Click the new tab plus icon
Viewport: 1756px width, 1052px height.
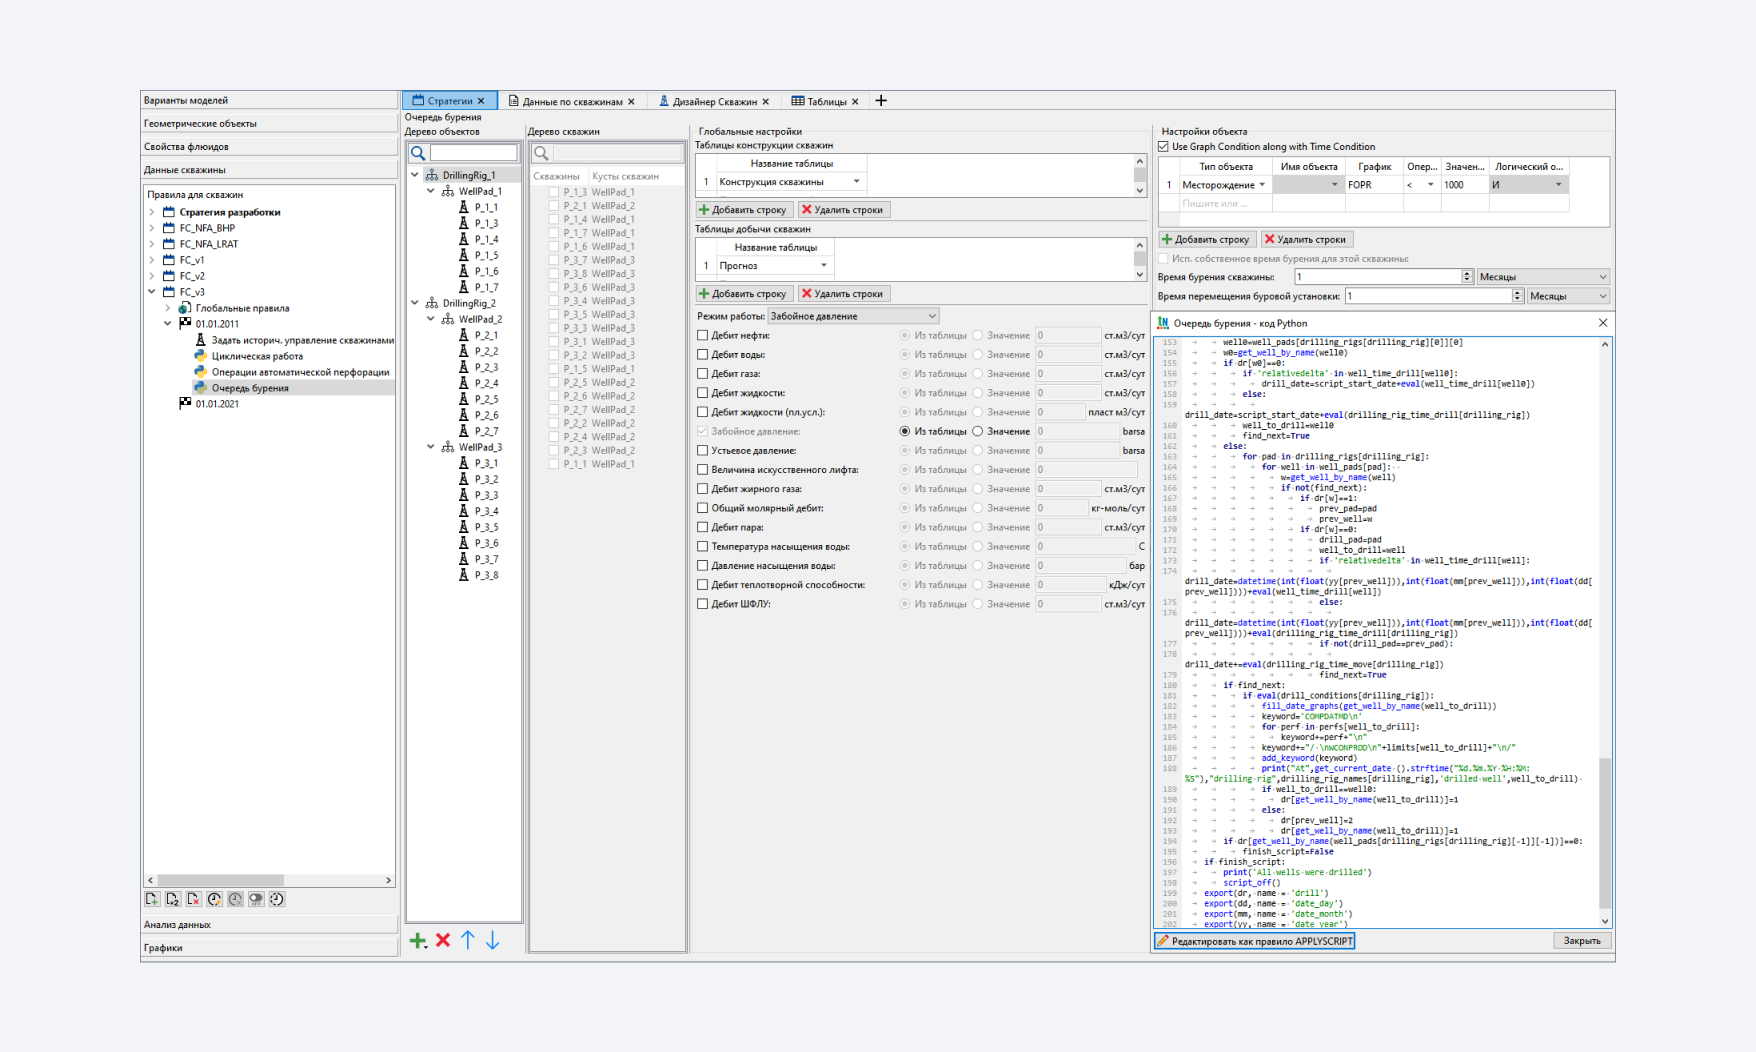[x=881, y=101]
